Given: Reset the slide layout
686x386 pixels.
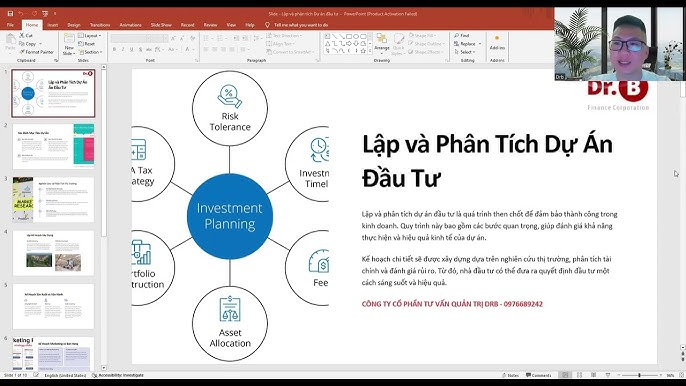Looking at the screenshot, I should (x=87, y=44).
